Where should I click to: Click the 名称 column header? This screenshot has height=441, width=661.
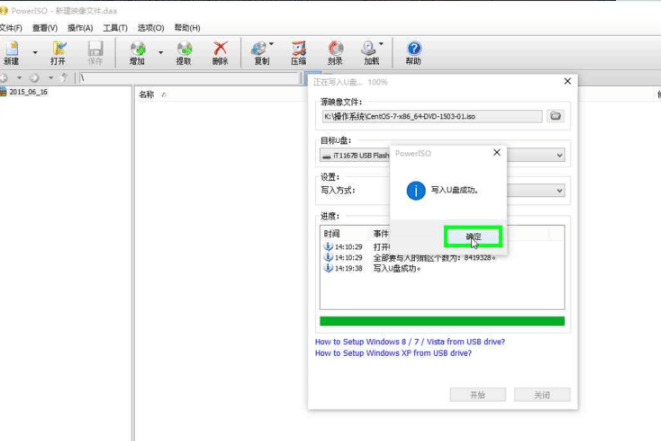tap(146, 94)
